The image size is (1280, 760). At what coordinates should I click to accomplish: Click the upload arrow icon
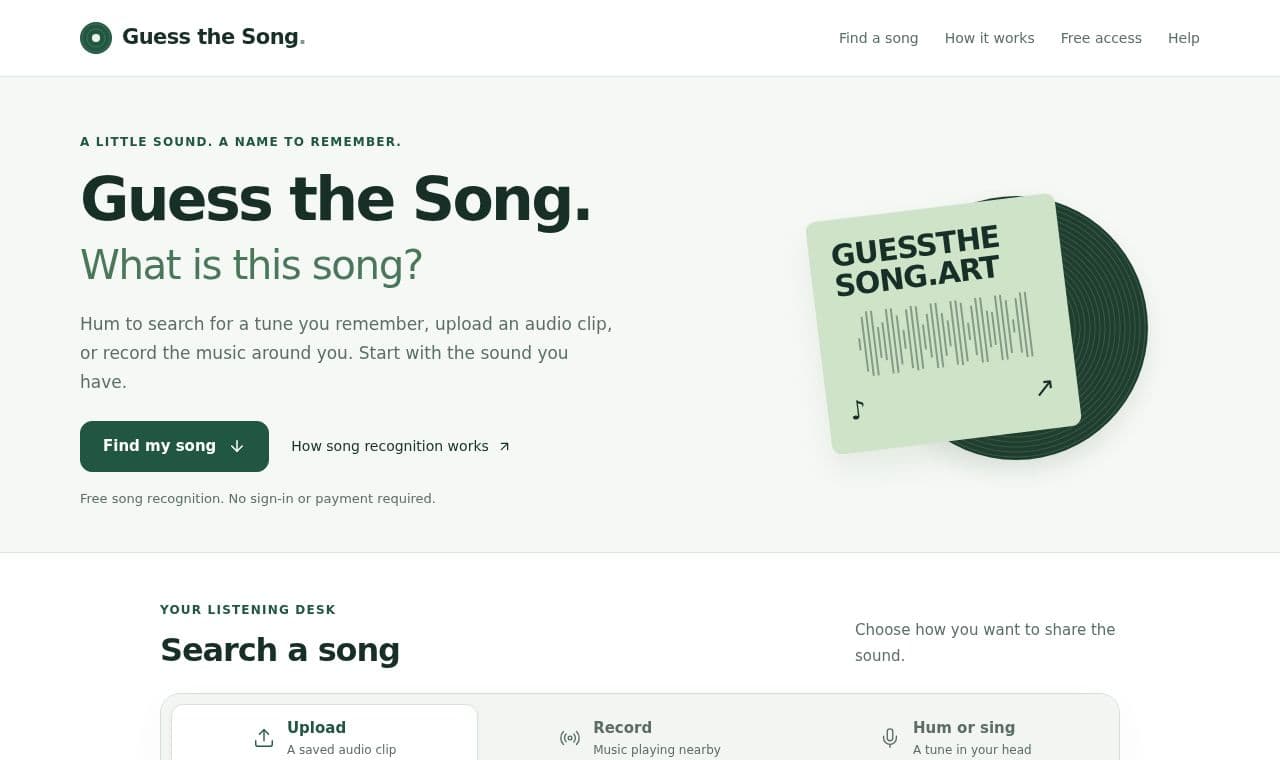[264, 738]
